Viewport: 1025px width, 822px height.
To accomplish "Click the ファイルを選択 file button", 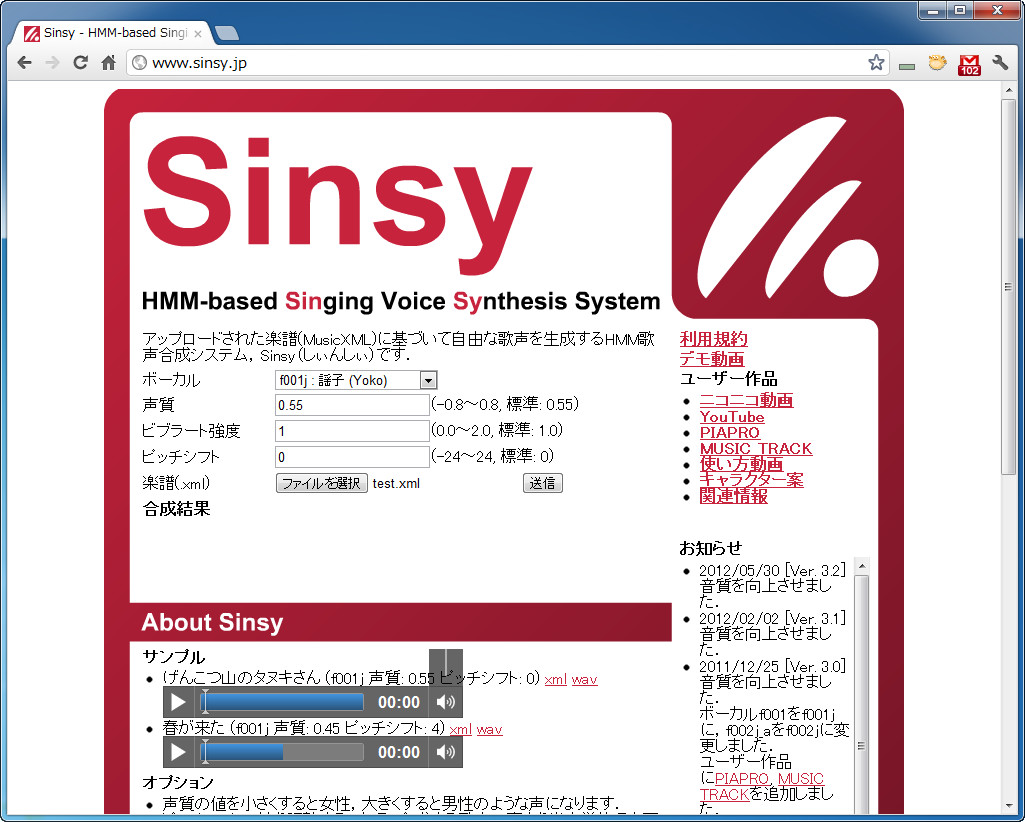I will [321, 483].
